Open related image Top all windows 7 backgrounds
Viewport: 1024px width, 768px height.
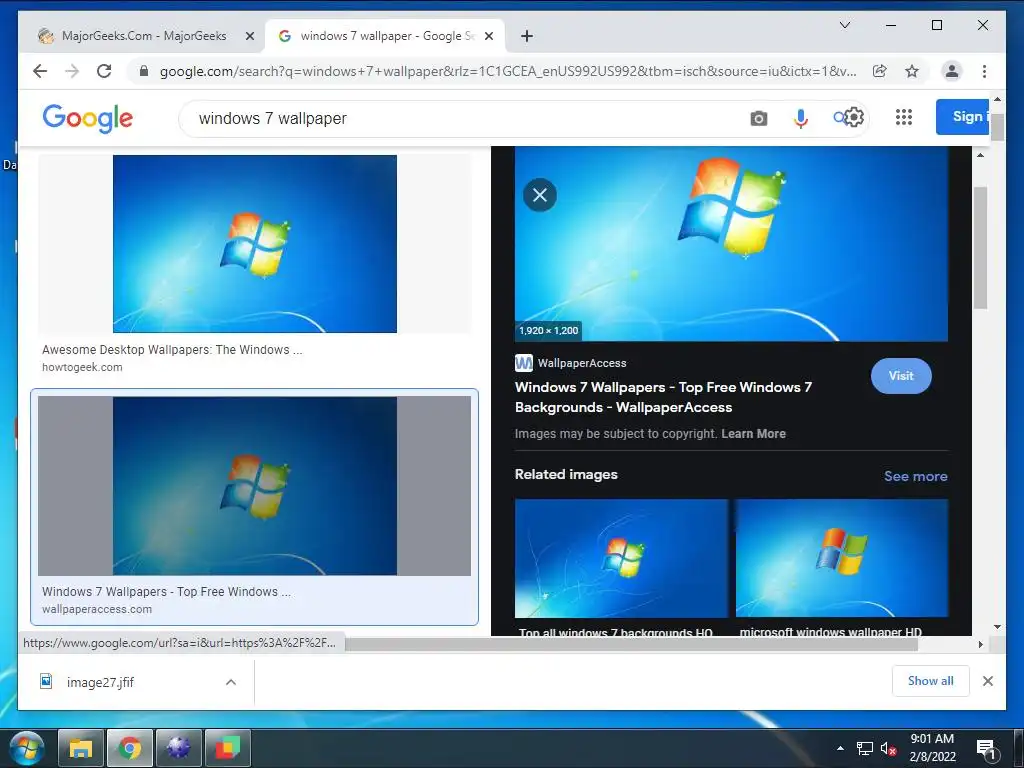click(621, 558)
